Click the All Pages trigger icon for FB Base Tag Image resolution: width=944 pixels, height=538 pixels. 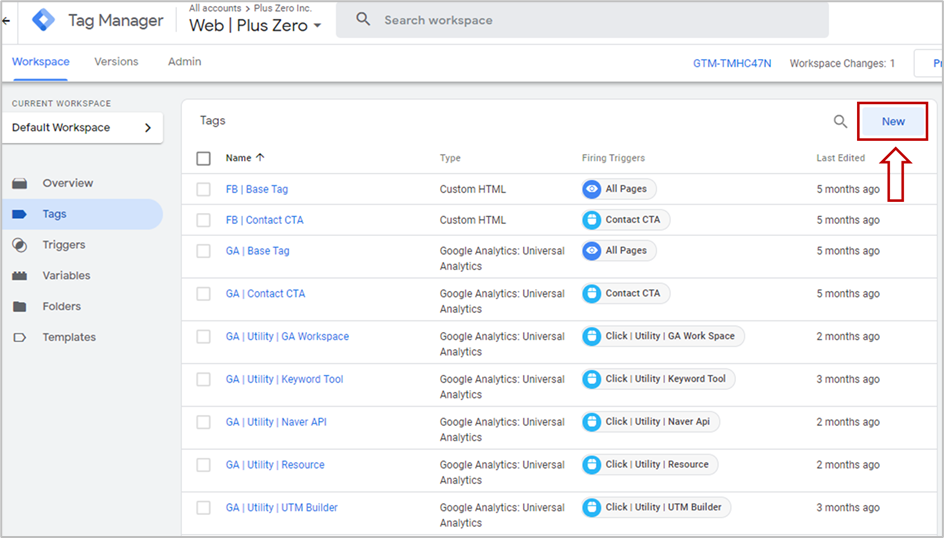[x=592, y=189]
